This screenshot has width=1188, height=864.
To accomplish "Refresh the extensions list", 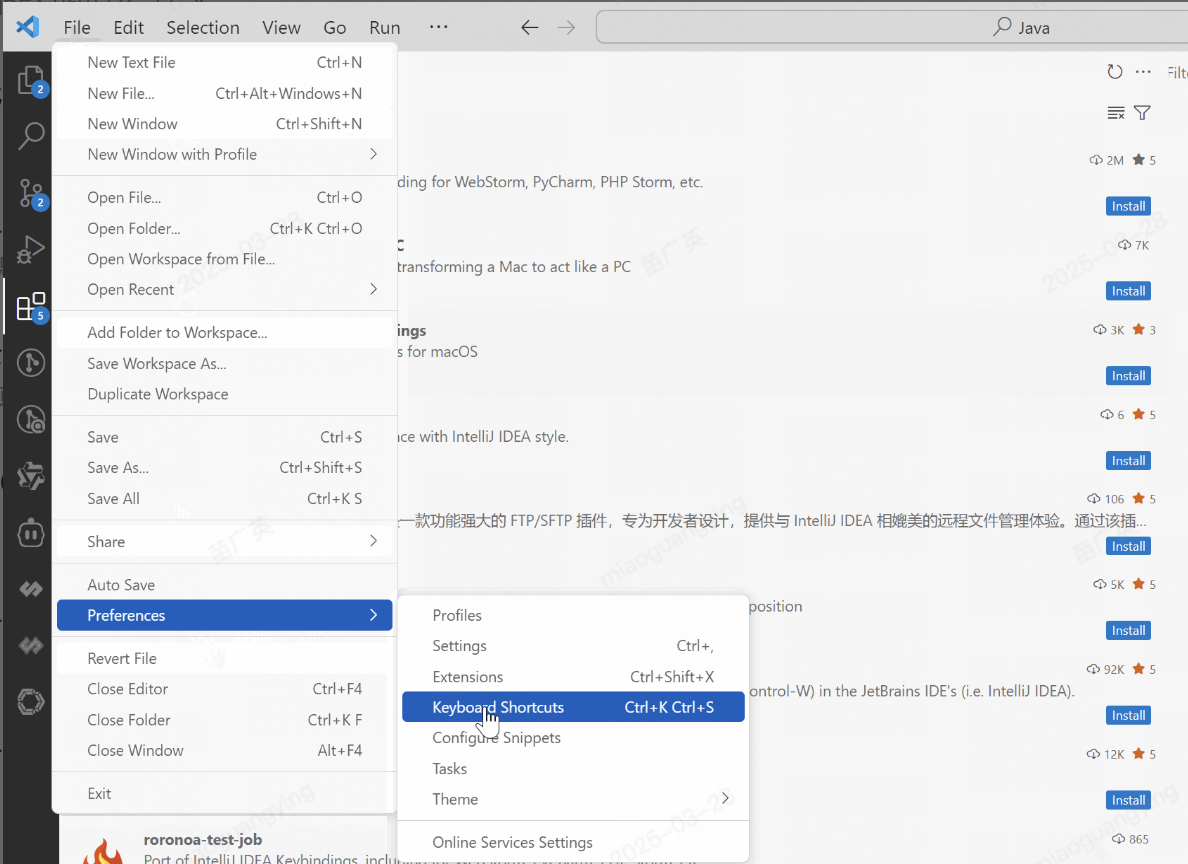I will (1115, 72).
